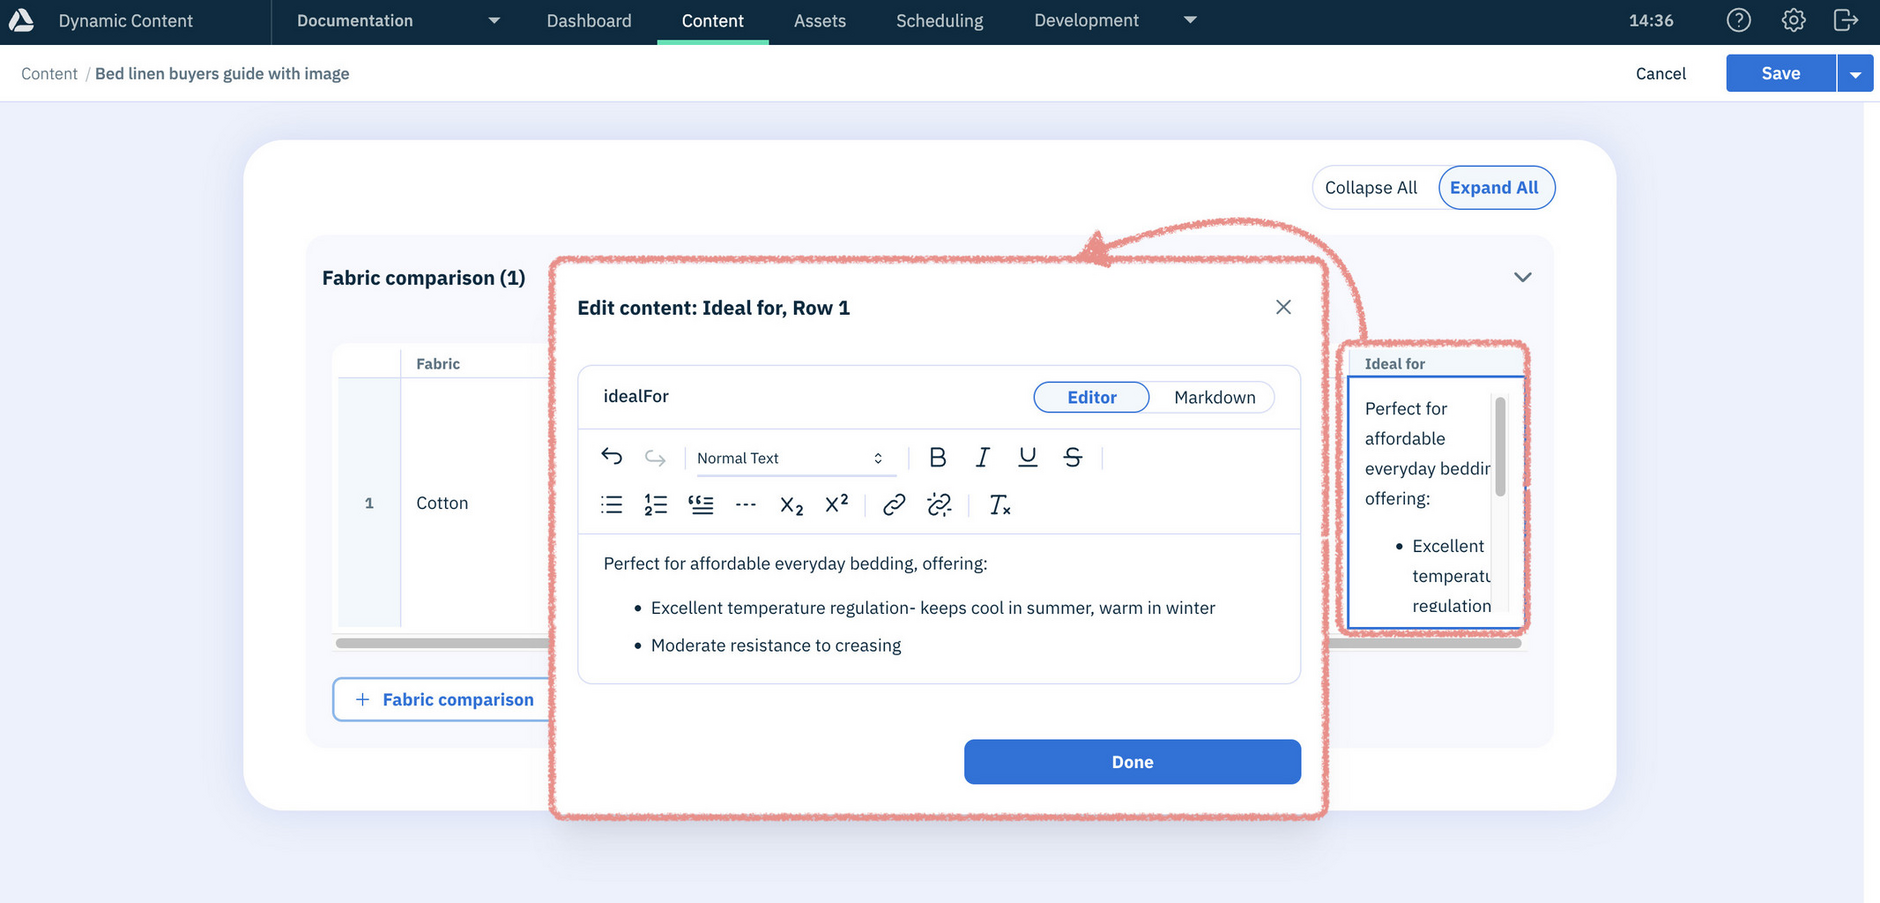Apply Superscript formatting
The width and height of the screenshot is (1880, 903).
tap(836, 505)
